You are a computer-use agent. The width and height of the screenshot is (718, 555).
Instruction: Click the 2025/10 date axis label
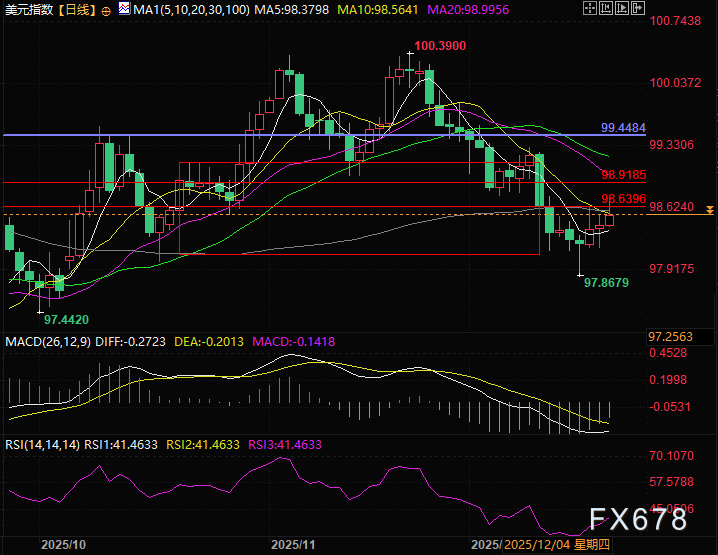[62, 545]
